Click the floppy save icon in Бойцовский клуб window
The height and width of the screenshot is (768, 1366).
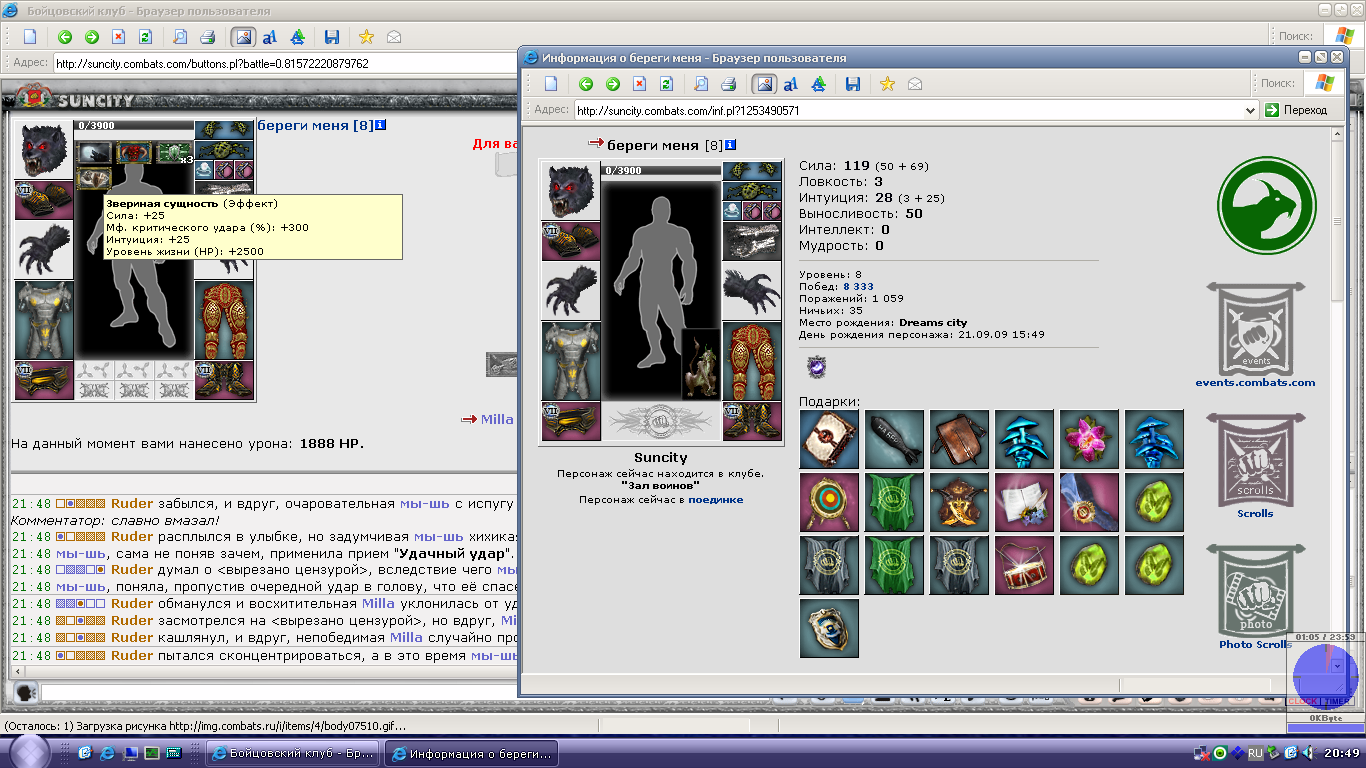[332, 37]
